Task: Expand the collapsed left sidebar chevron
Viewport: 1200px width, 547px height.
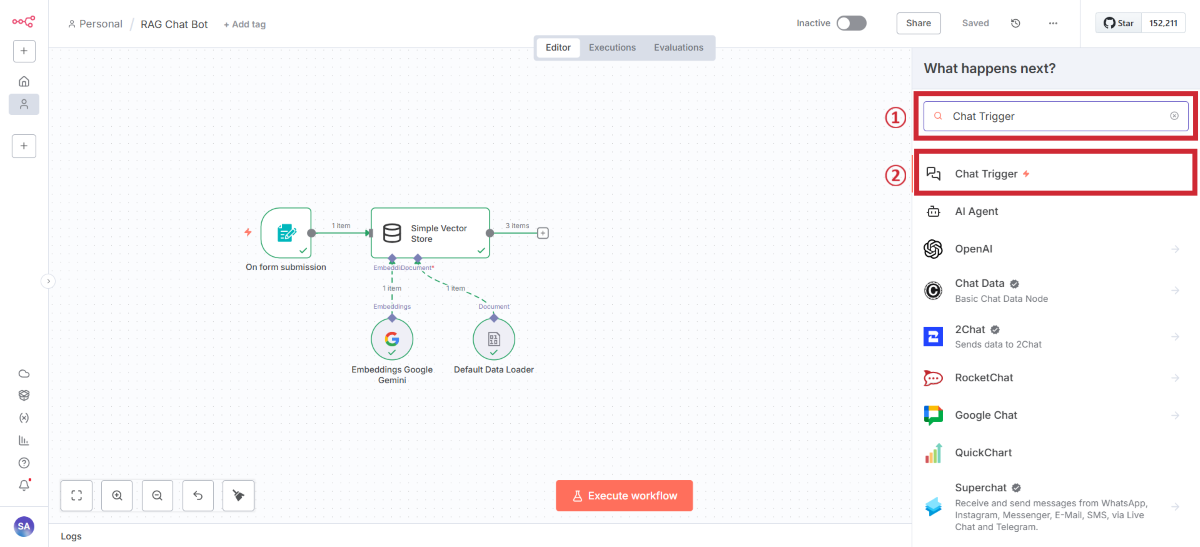Action: [47, 282]
